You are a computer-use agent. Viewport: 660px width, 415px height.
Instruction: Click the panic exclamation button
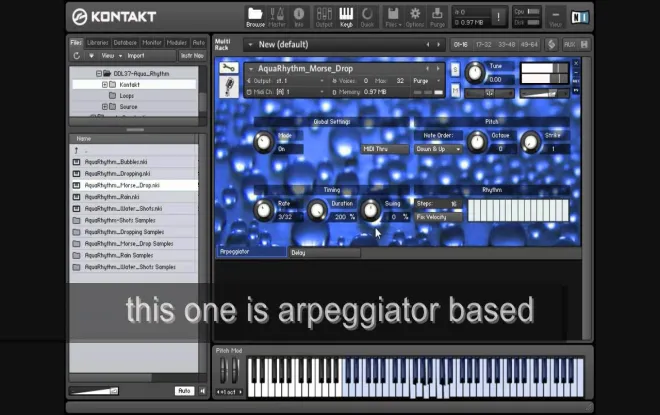(499, 17)
